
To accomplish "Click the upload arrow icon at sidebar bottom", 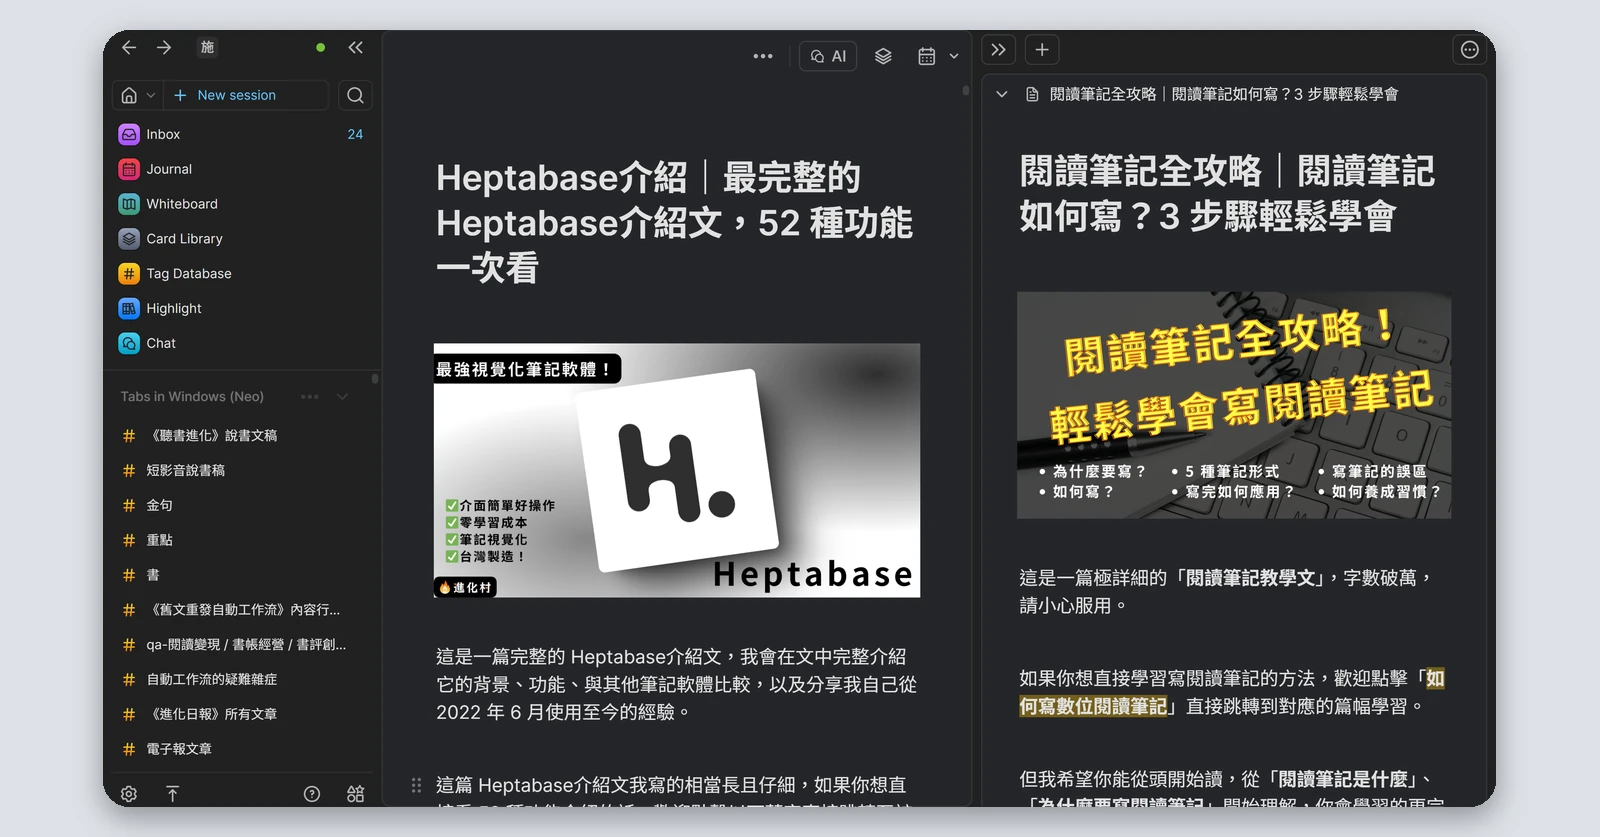I will pyautogui.click(x=172, y=794).
